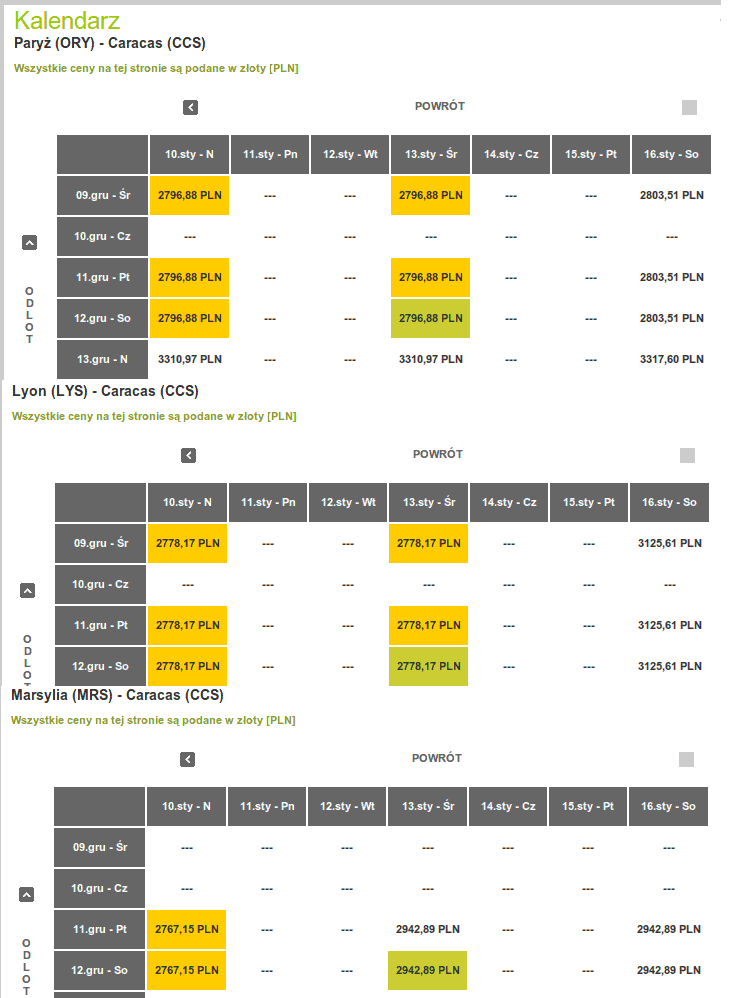Choose 2767,15 PLN for 11.gru Marsylia row
The image size is (730, 998).
coord(186,929)
